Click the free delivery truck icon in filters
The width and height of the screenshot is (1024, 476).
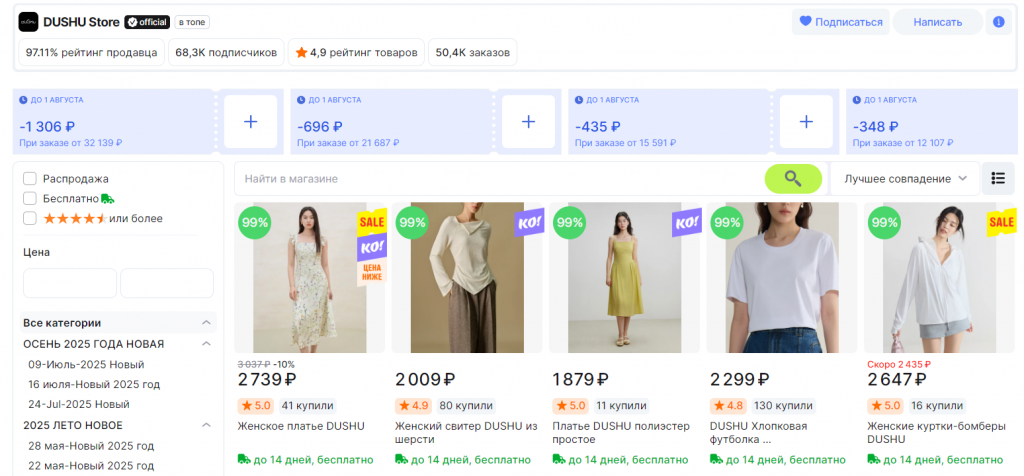pos(108,198)
